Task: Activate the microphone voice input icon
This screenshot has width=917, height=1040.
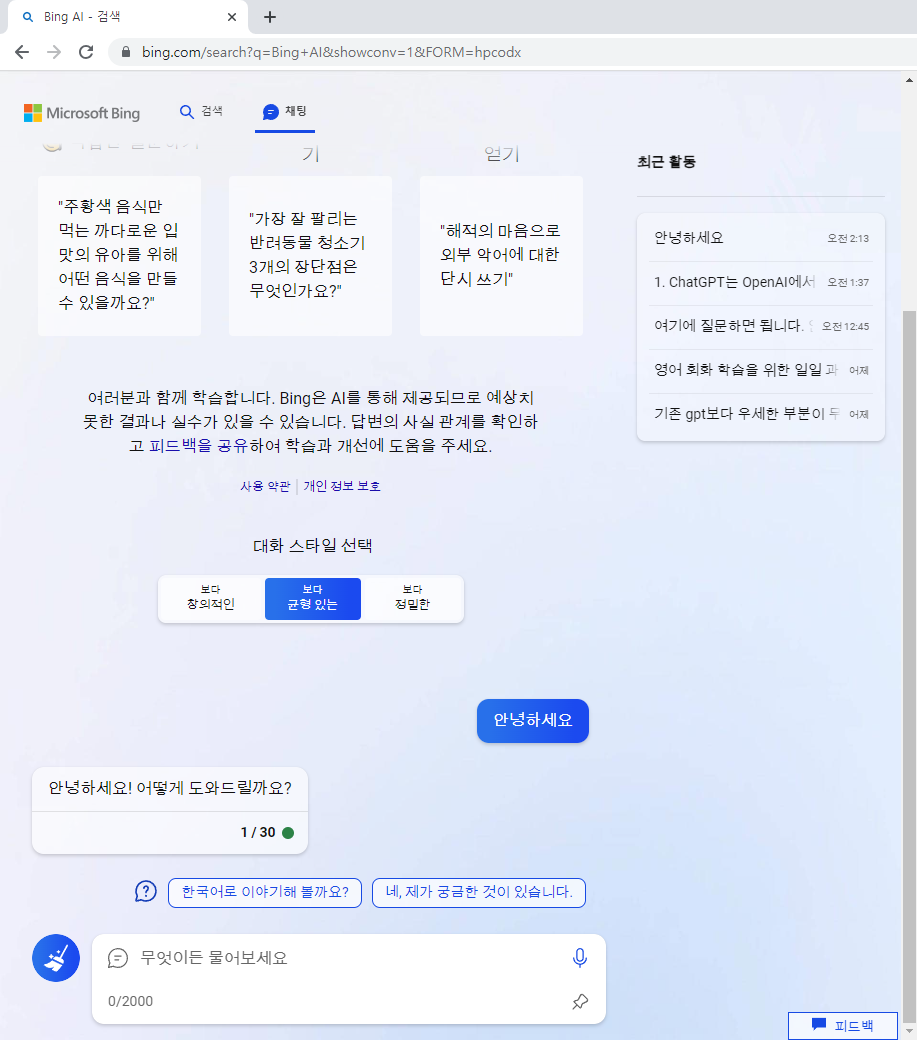Action: click(x=580, y=958)
